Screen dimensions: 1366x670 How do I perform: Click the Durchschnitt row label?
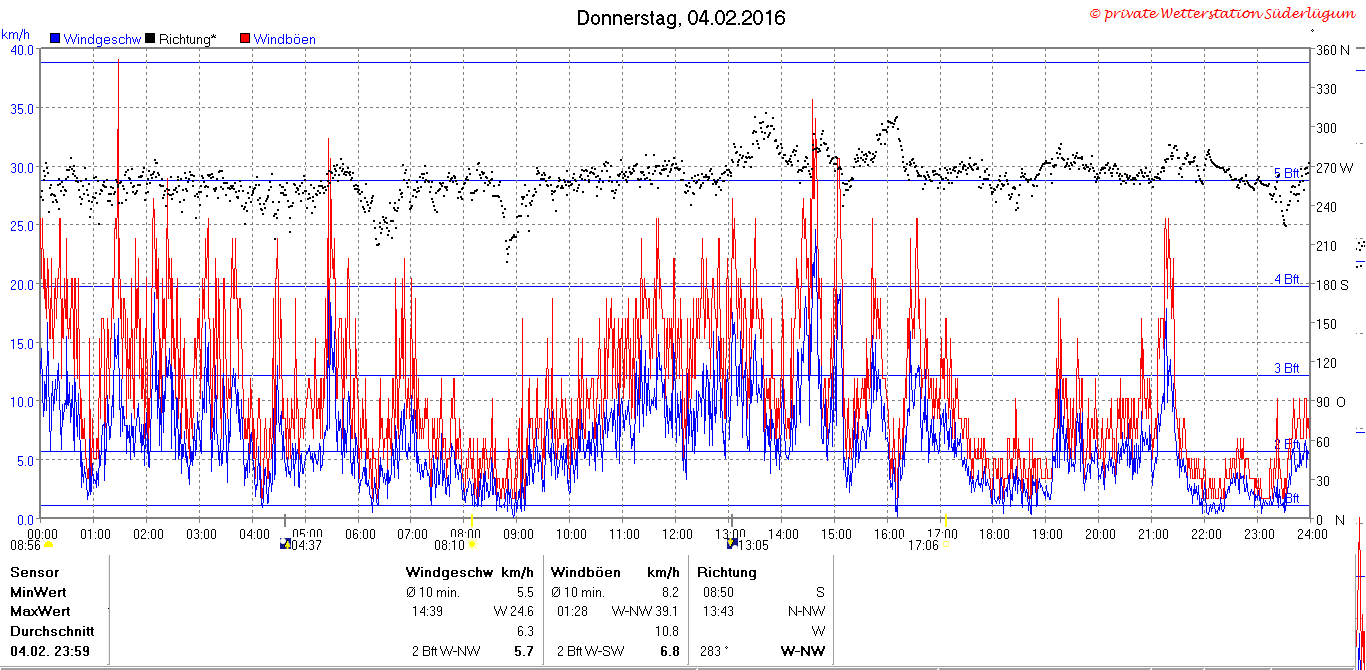[x=52, y=631]
